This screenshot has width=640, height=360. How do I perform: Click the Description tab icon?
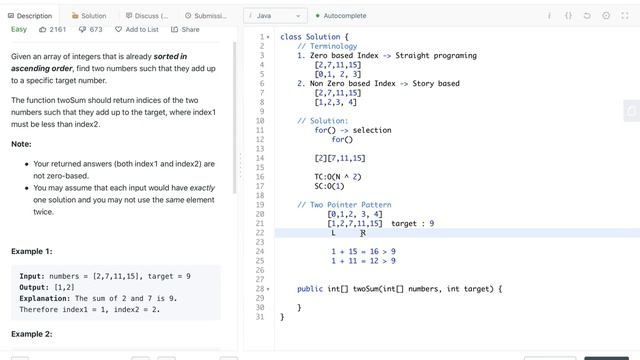(11, 16)
